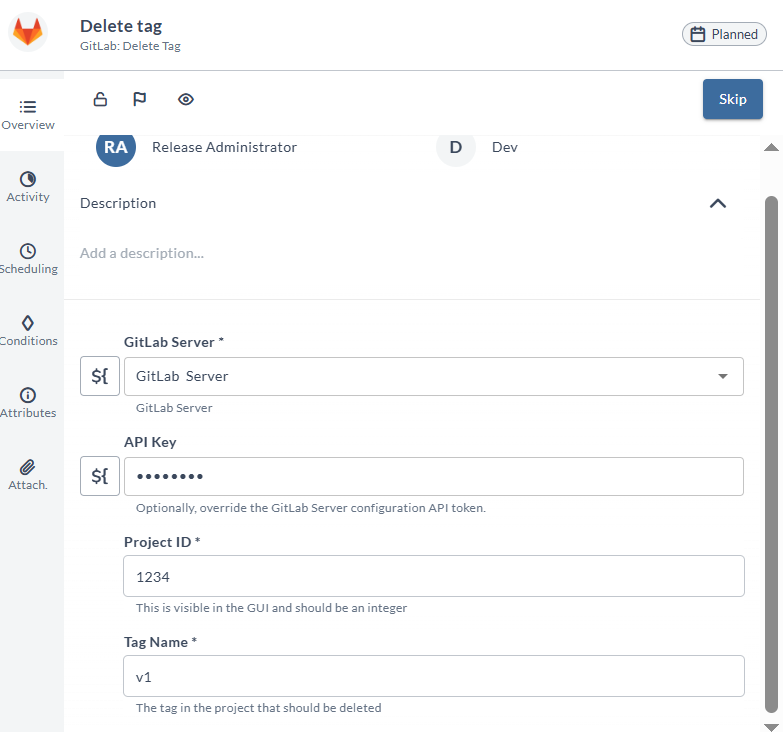The height and width of the screenshot is (732, 783).
Task: Click the GitLab fox logo icon
Action: point(28,32)
